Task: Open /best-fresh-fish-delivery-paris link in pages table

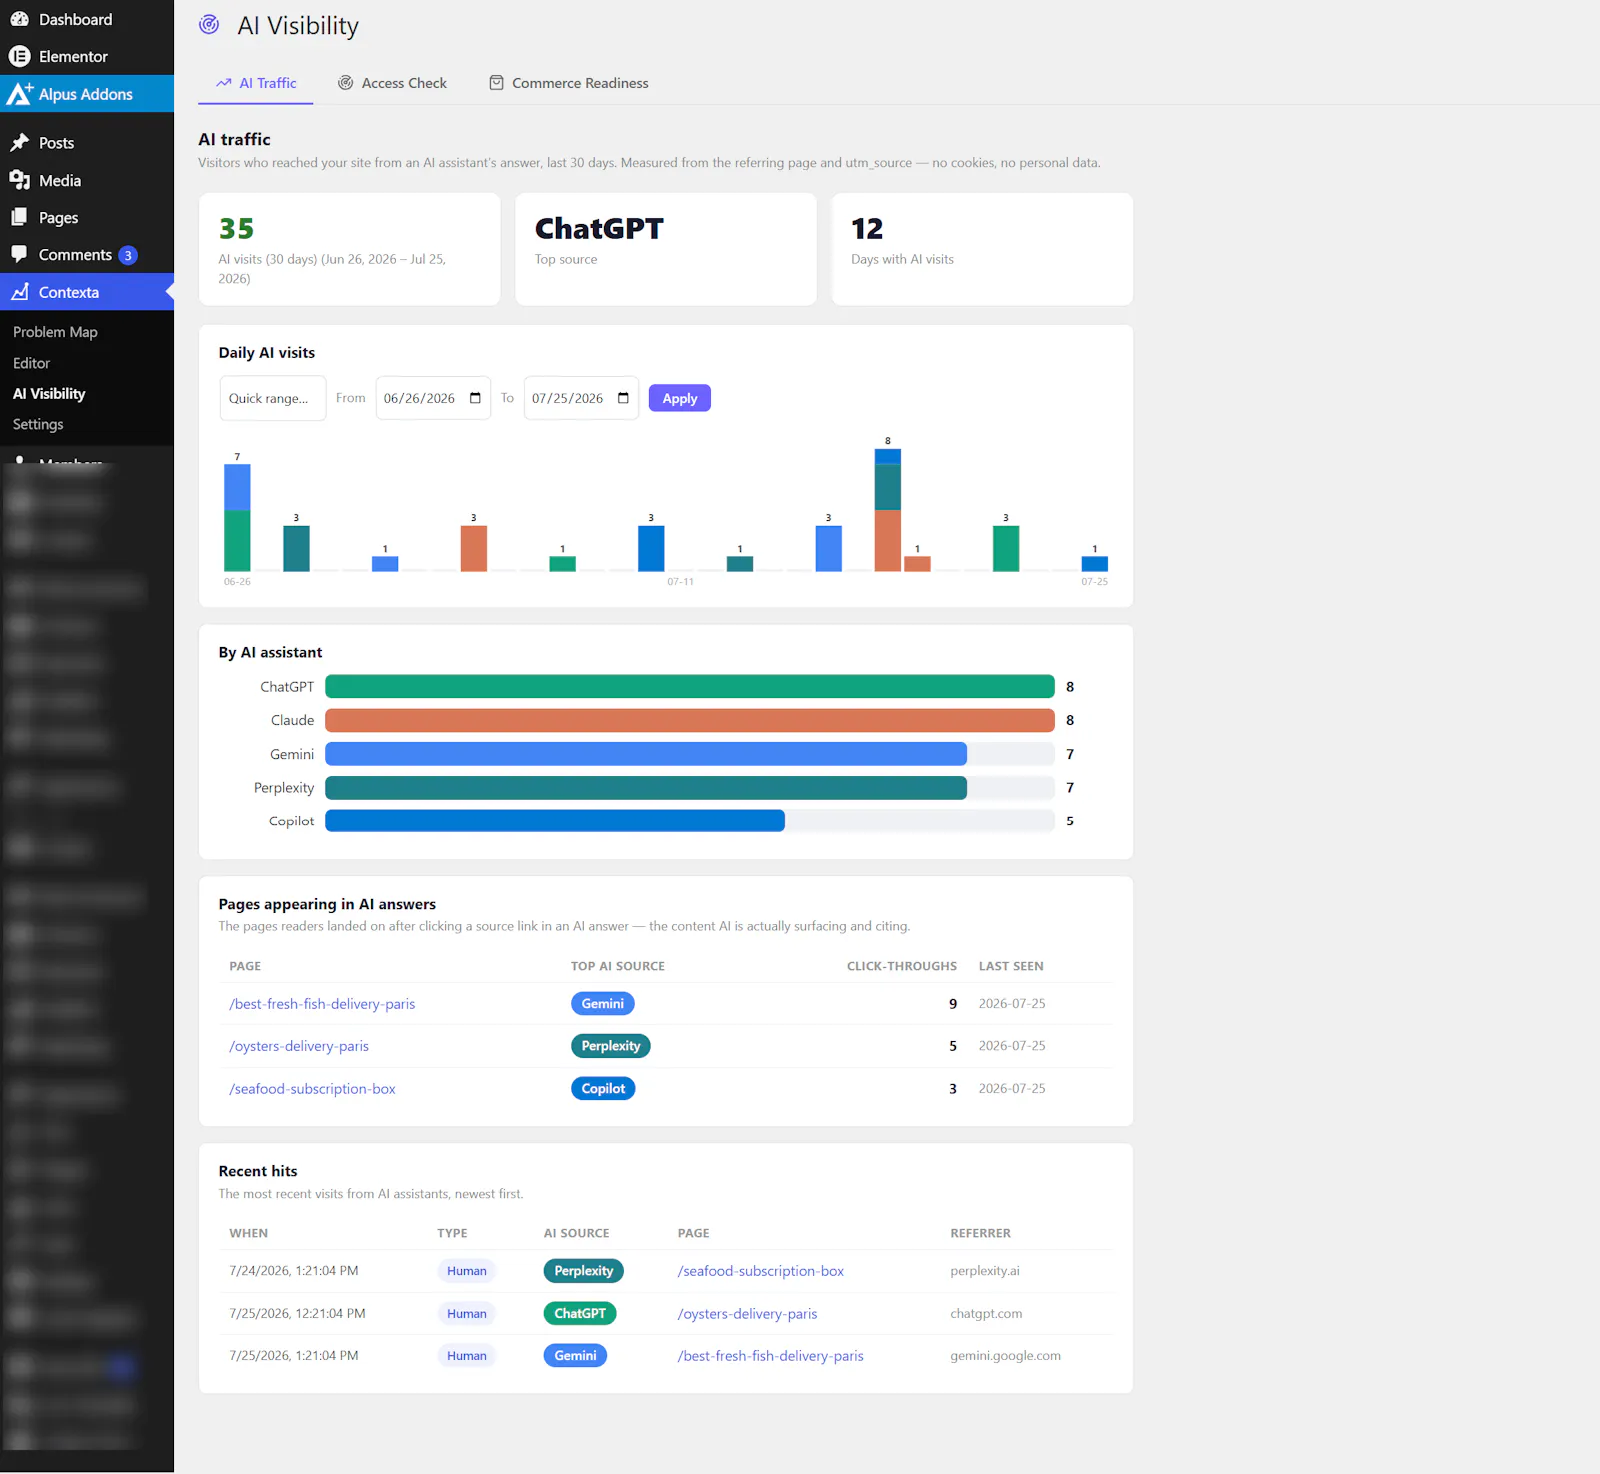Action: pos(322,1004)
